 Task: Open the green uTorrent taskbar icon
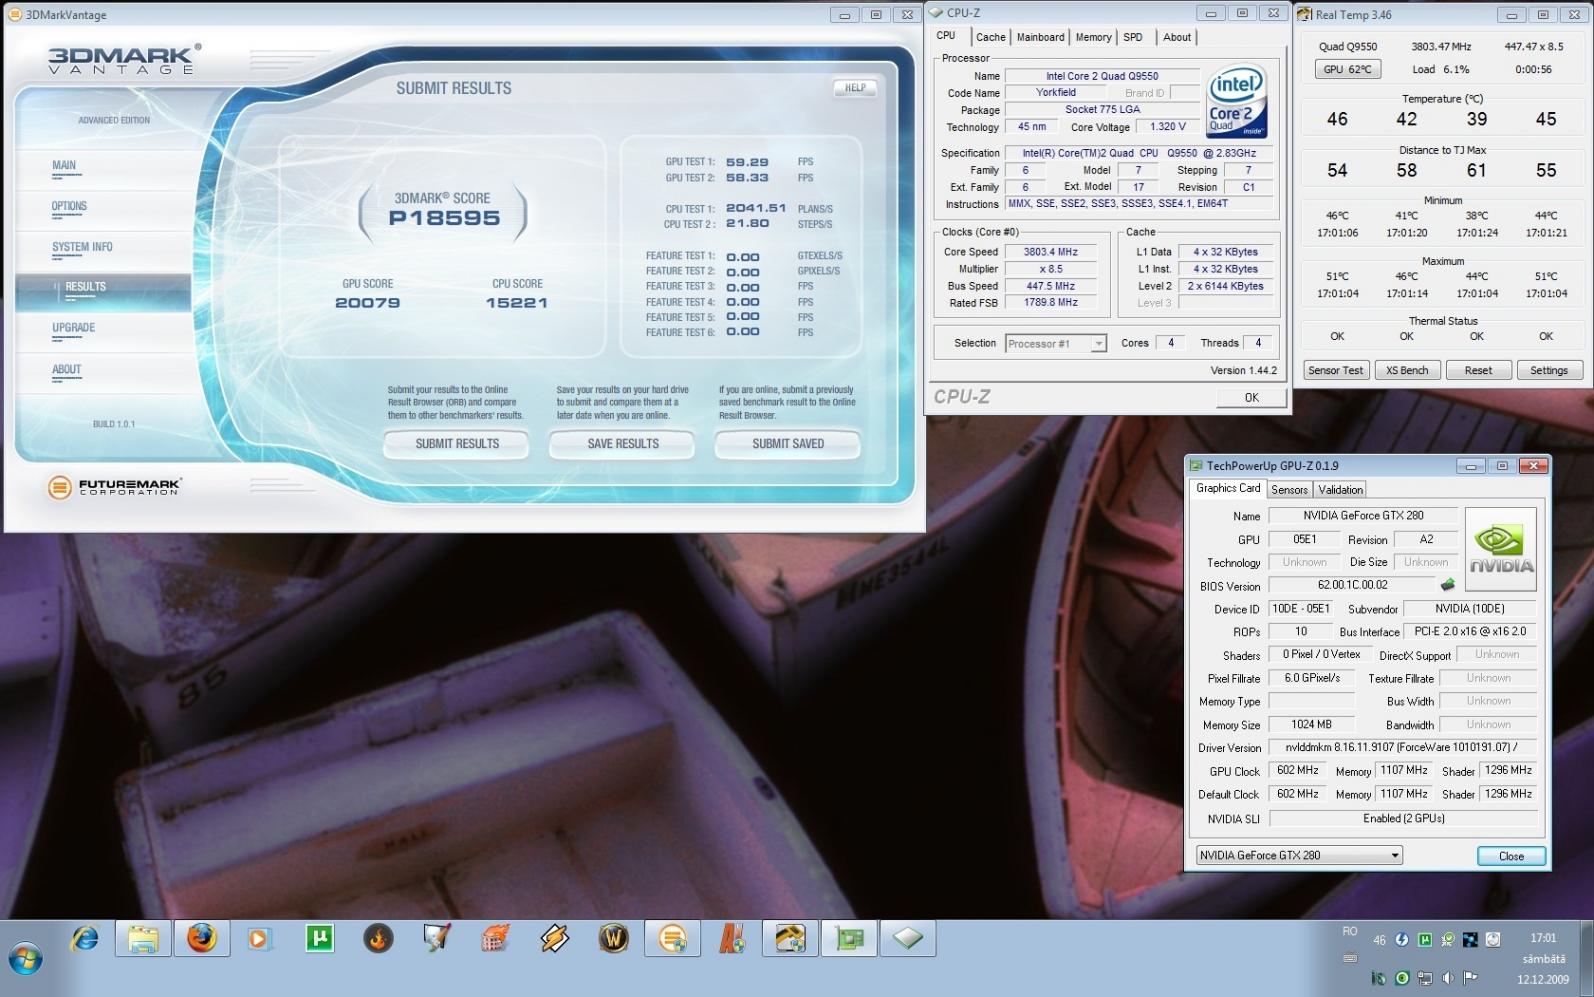[320, 938]
